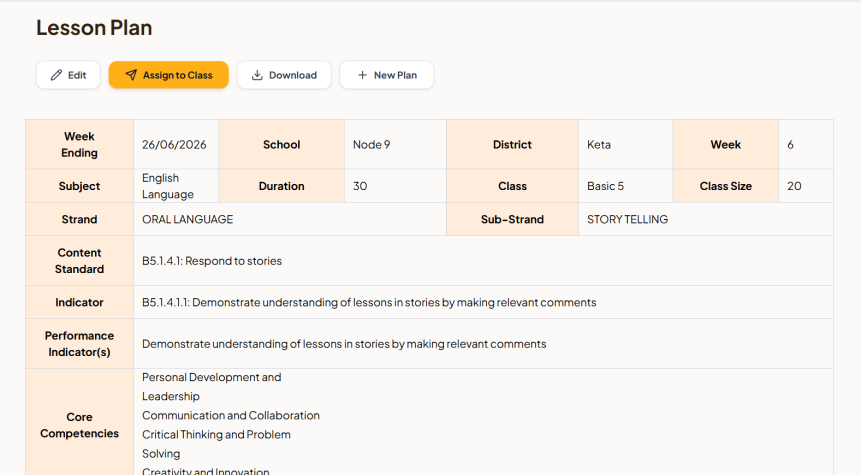This screenshot has width=861, height=475.
Task: Select the Download button label
Action: [x=293, y=75]
